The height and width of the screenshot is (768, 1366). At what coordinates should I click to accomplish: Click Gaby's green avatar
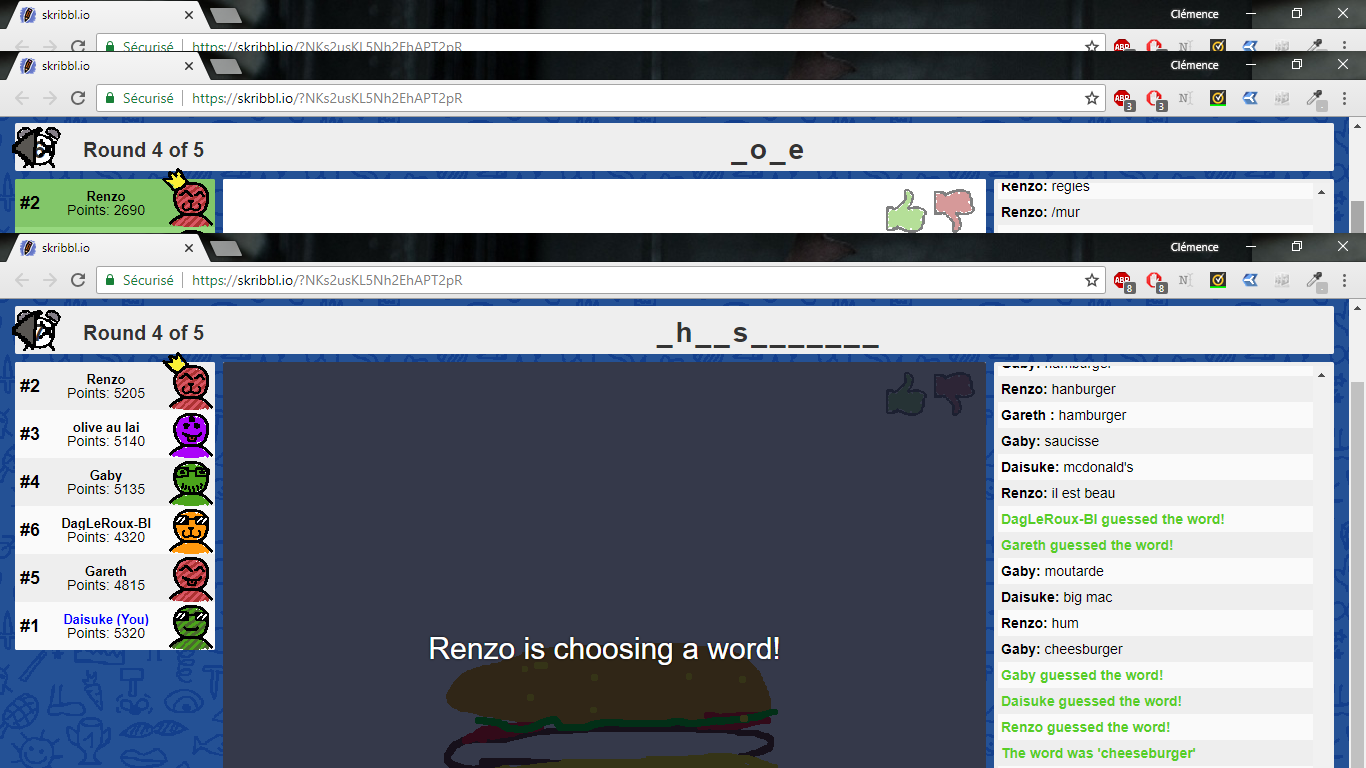[x=190, y=482]
